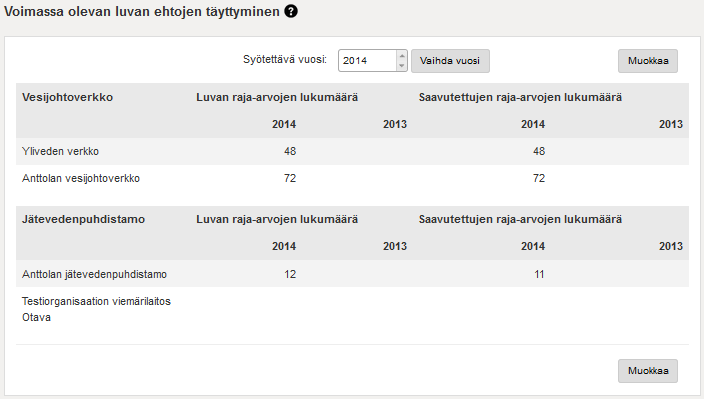Decrease year with the down spinner arrow
Viewport: 704px width, 399px height.
tap(402, 66)
